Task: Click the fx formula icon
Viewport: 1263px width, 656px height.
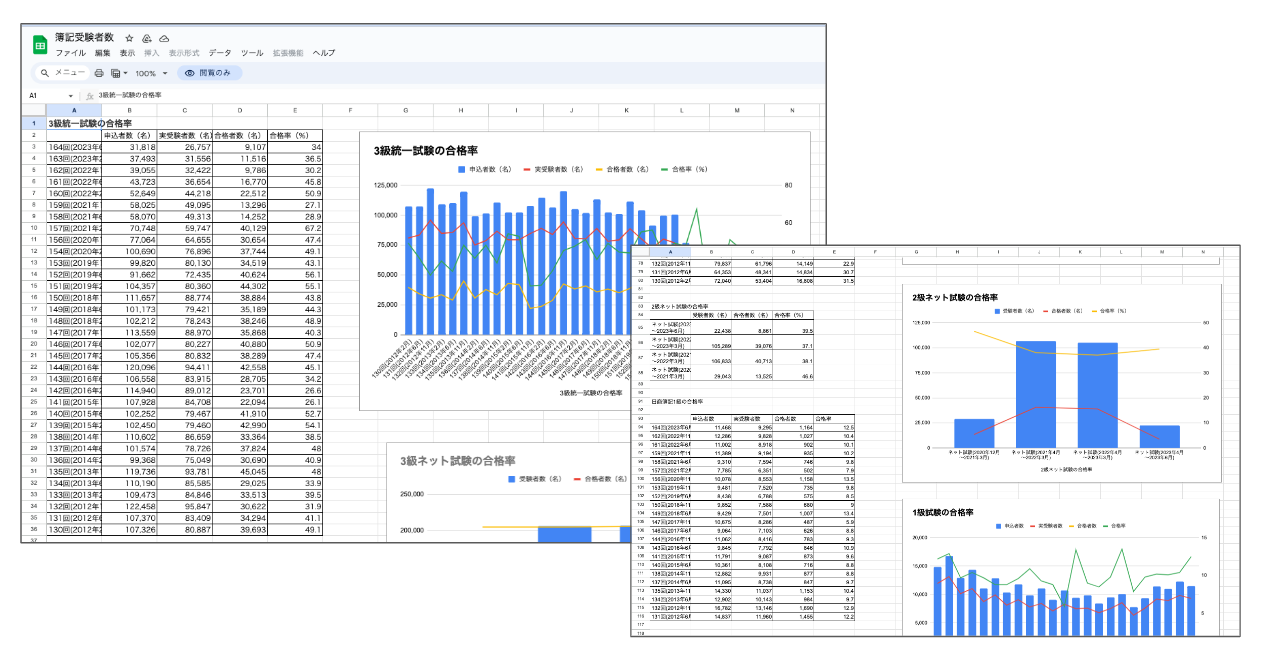Action: (89, 95)
